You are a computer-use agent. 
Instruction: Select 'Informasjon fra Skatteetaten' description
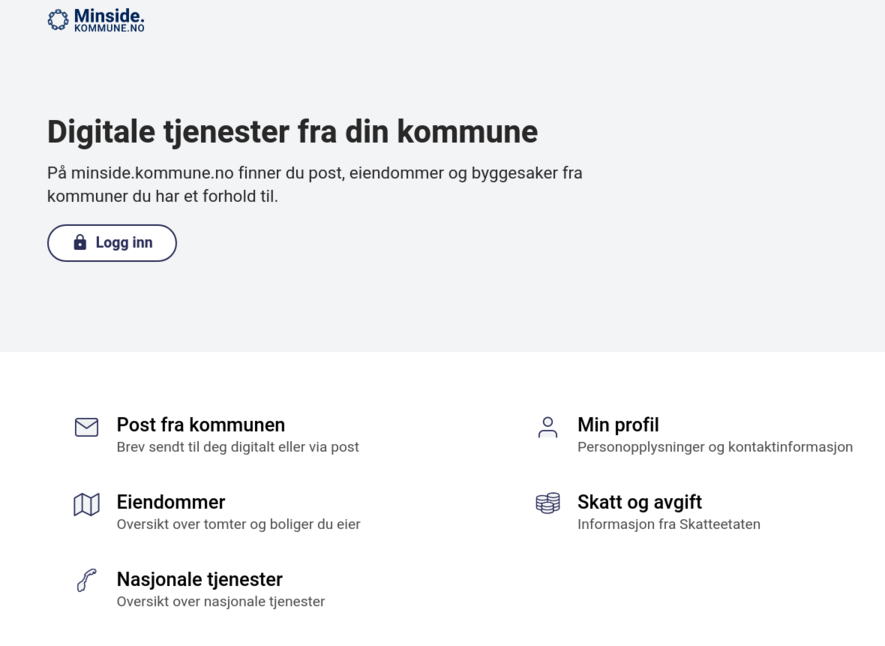[x=669, y=524]
